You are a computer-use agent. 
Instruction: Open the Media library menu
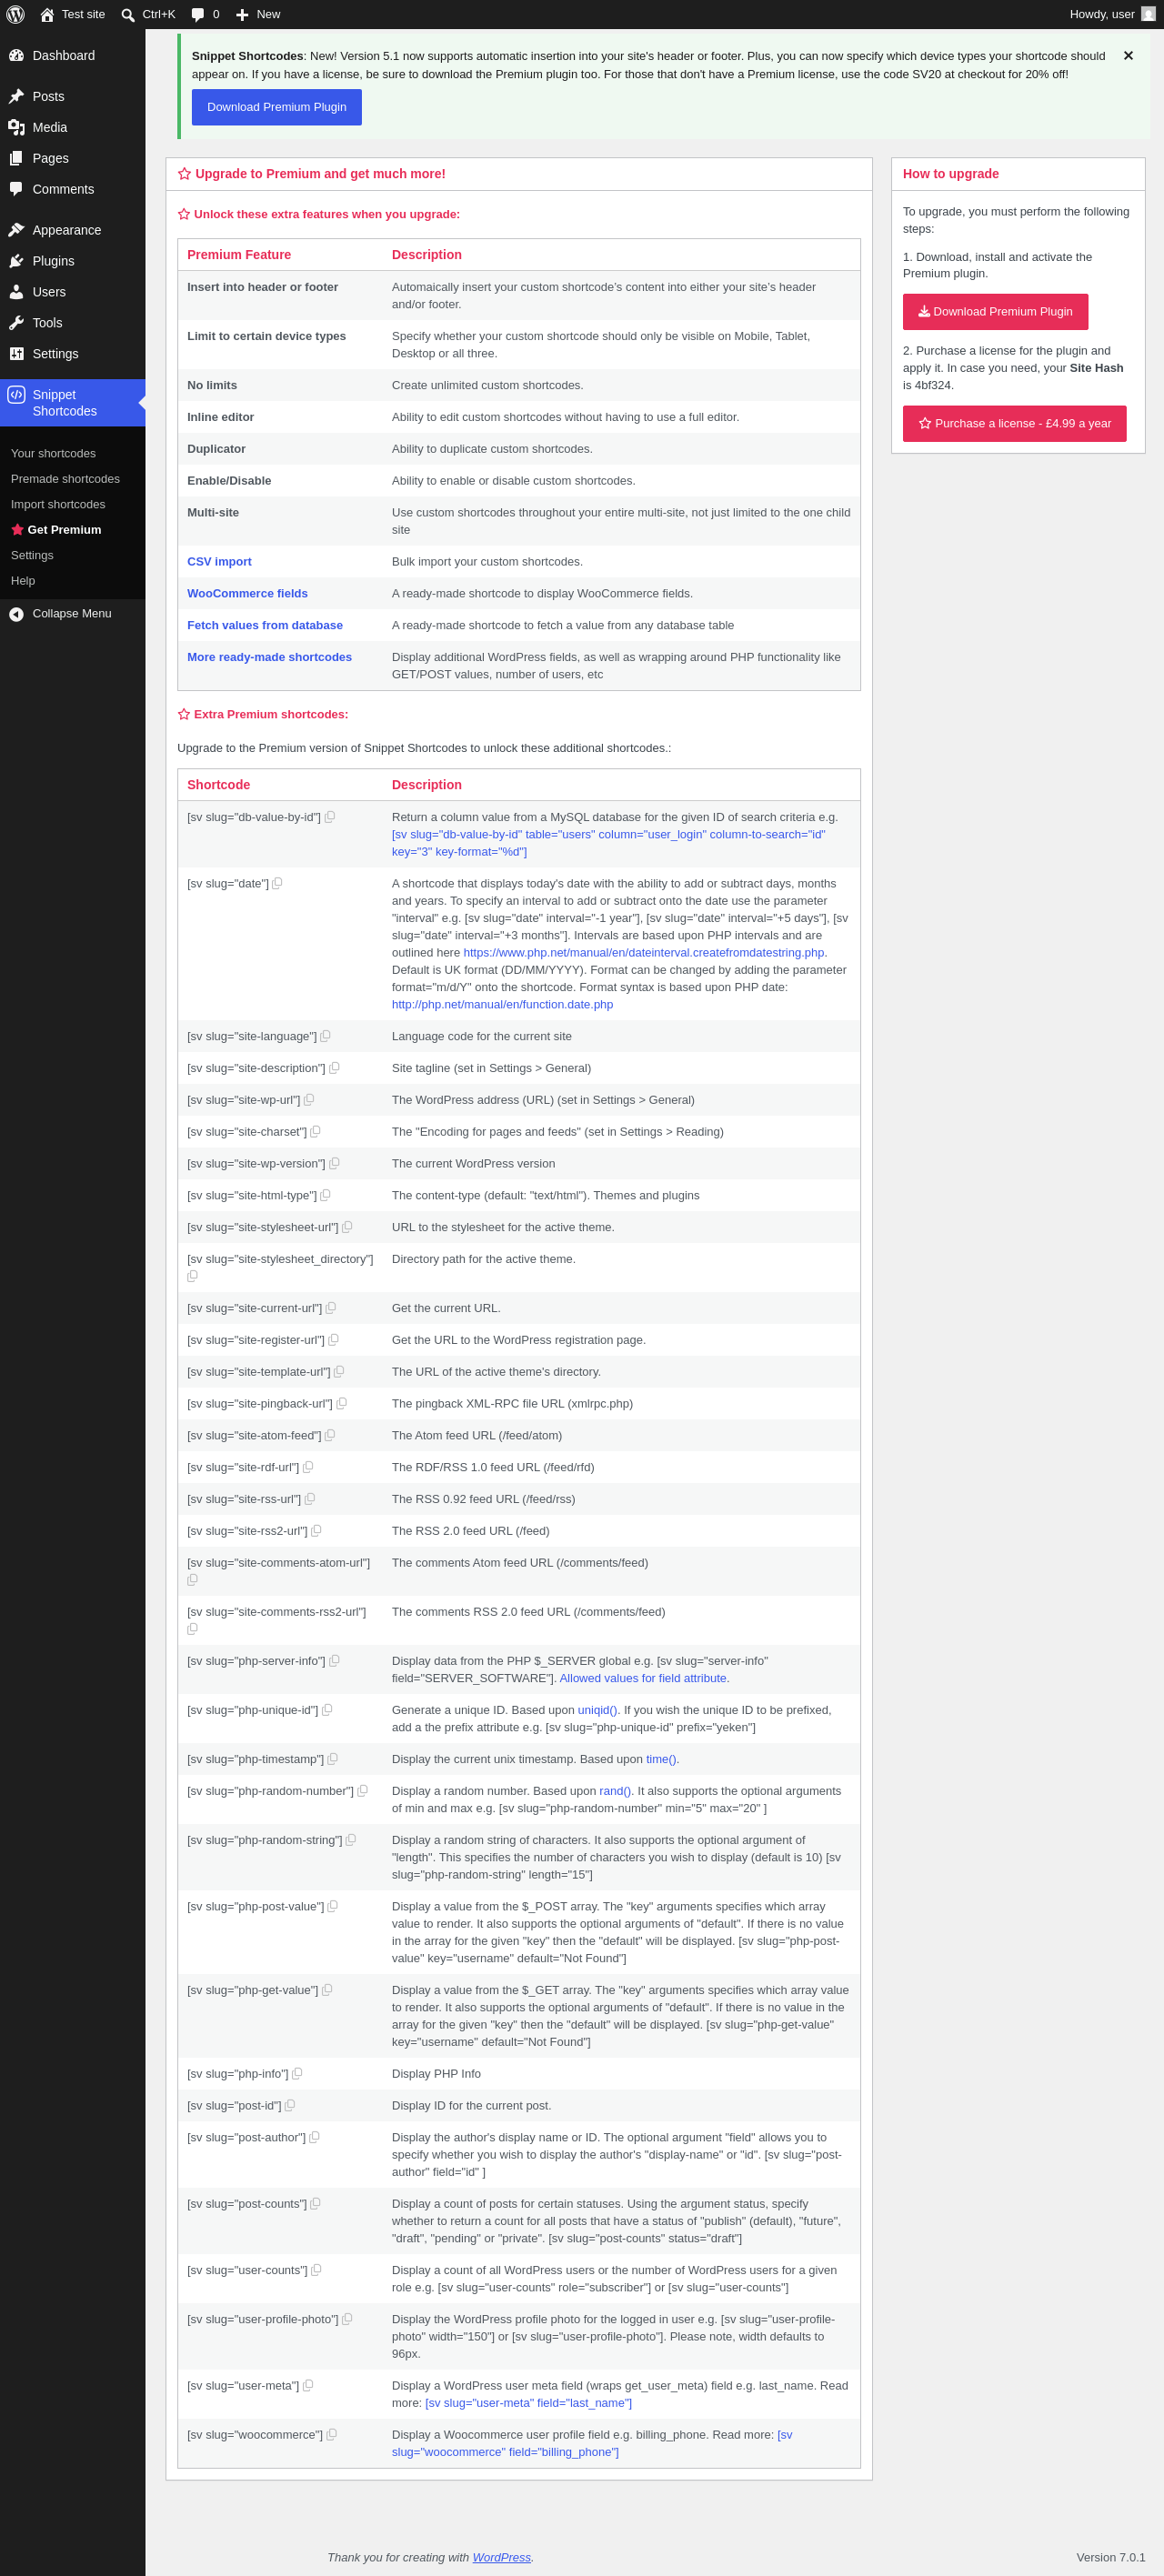pos(72,128)
